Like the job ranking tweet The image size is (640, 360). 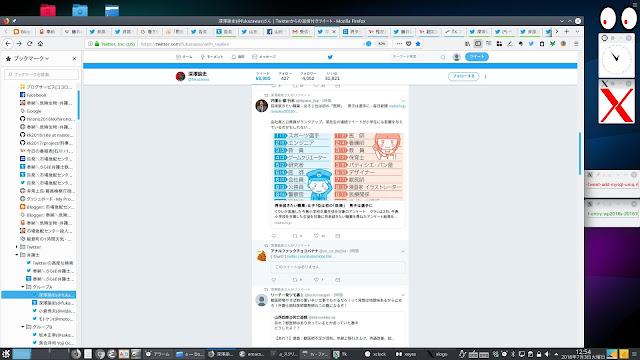click(316, 236)
